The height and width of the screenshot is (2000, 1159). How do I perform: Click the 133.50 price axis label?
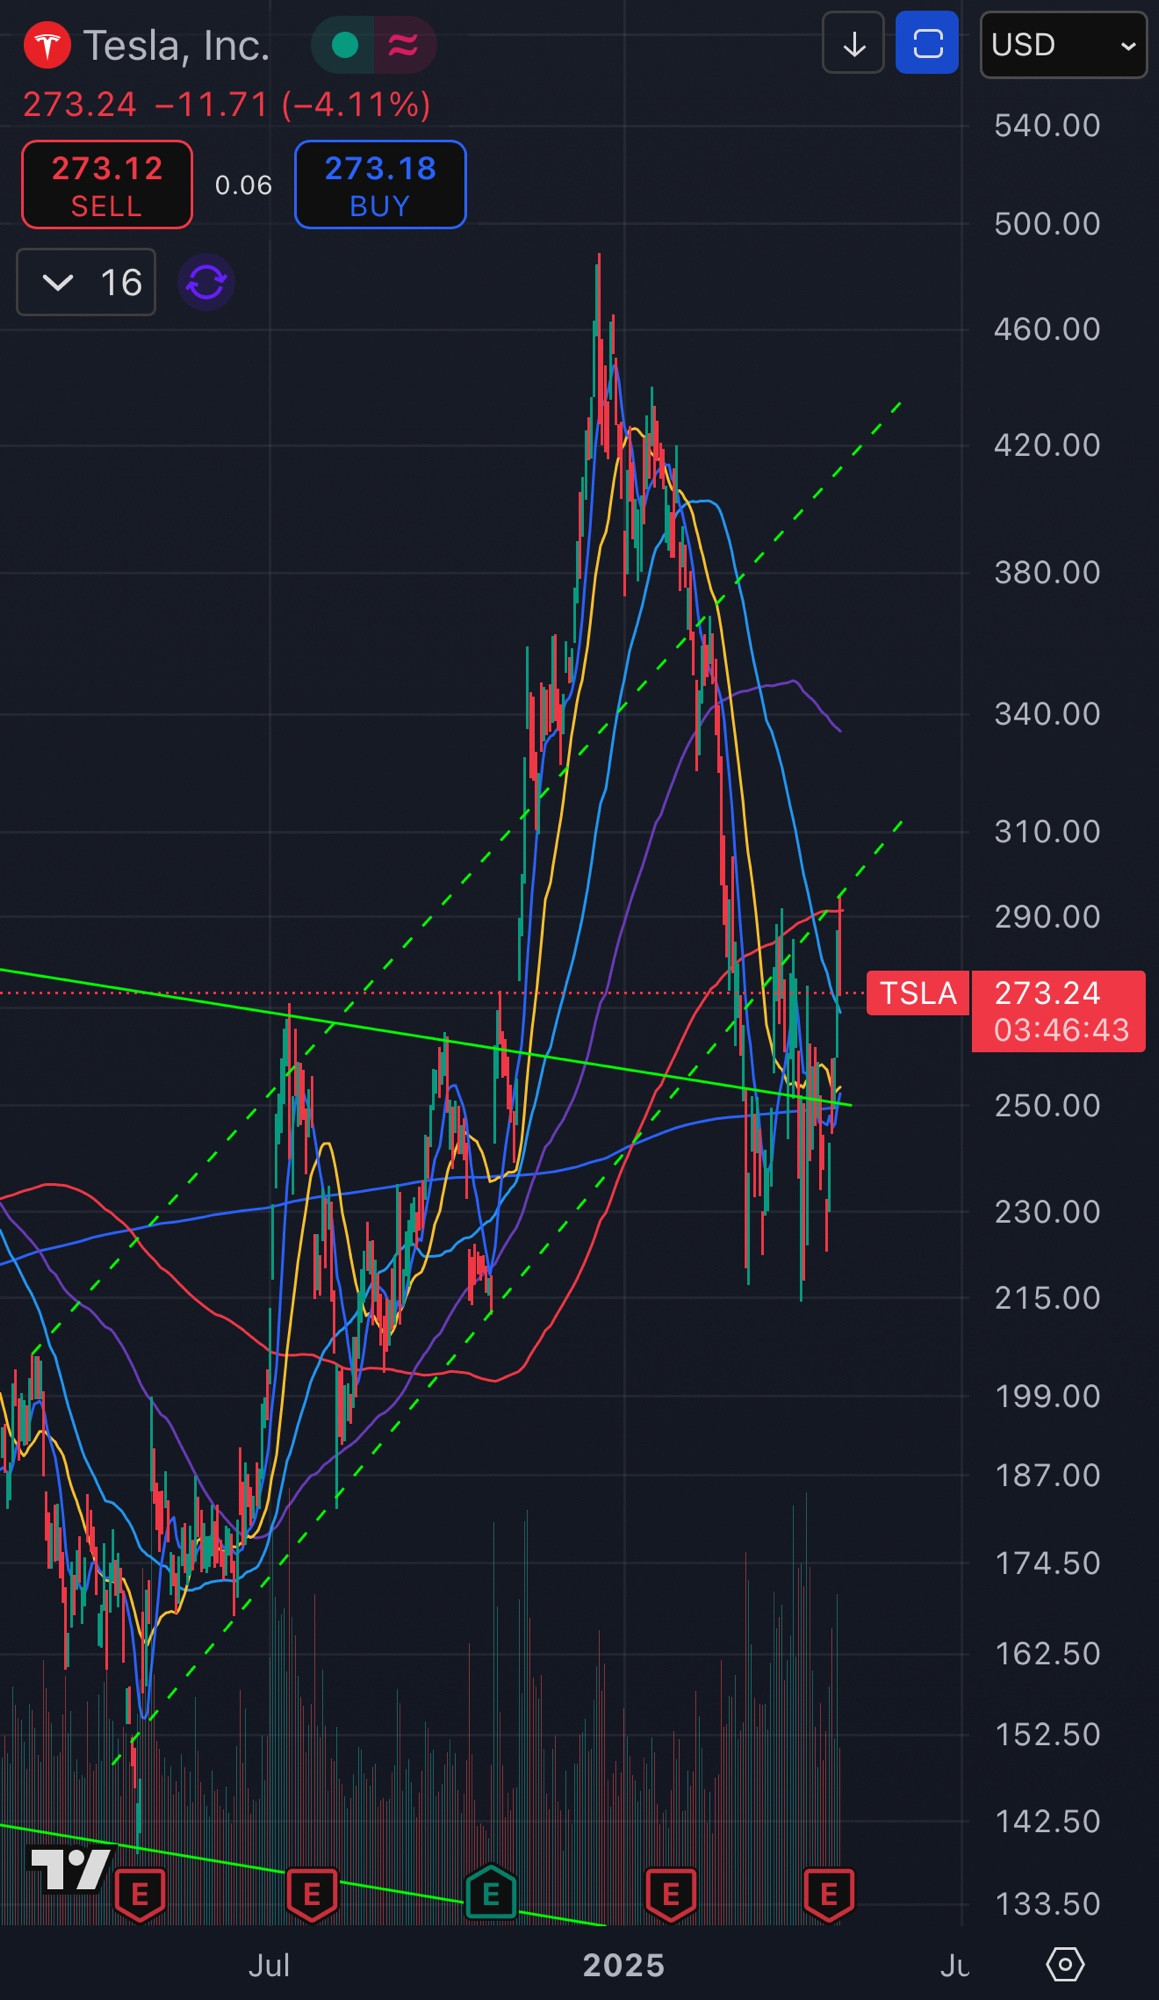[x=1047, y=1903]
